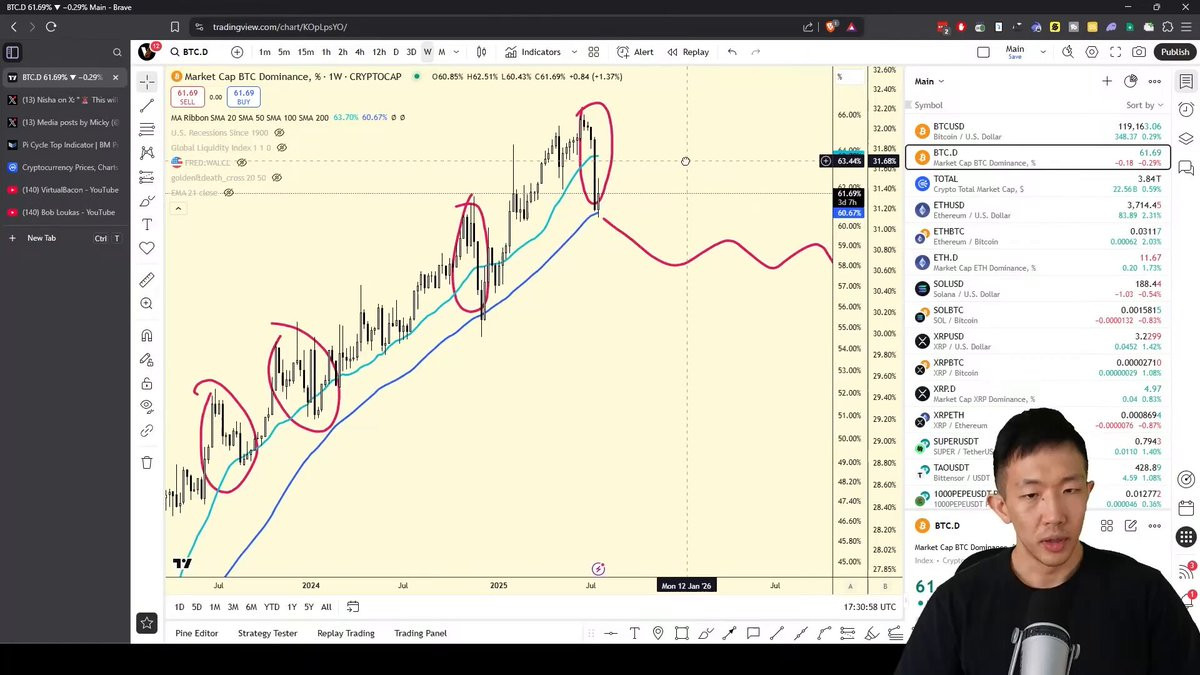
Task: Click the quick search icon
Action: (1068, 52)
